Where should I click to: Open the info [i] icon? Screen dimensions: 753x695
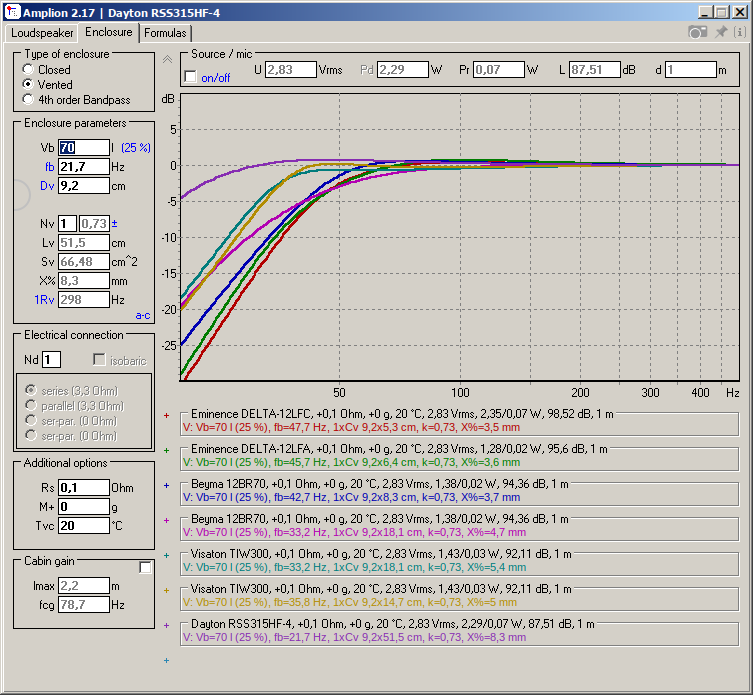click(x=740, y=32)
